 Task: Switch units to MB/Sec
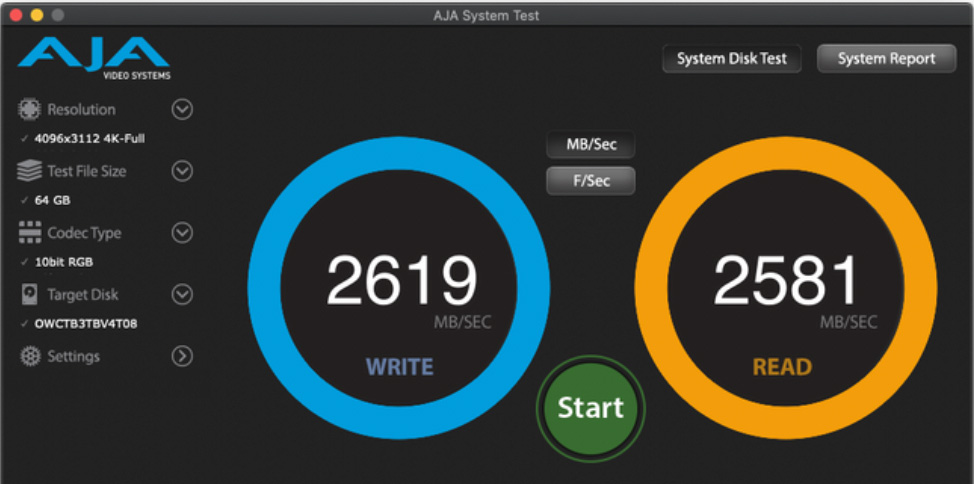pos(591,144)
